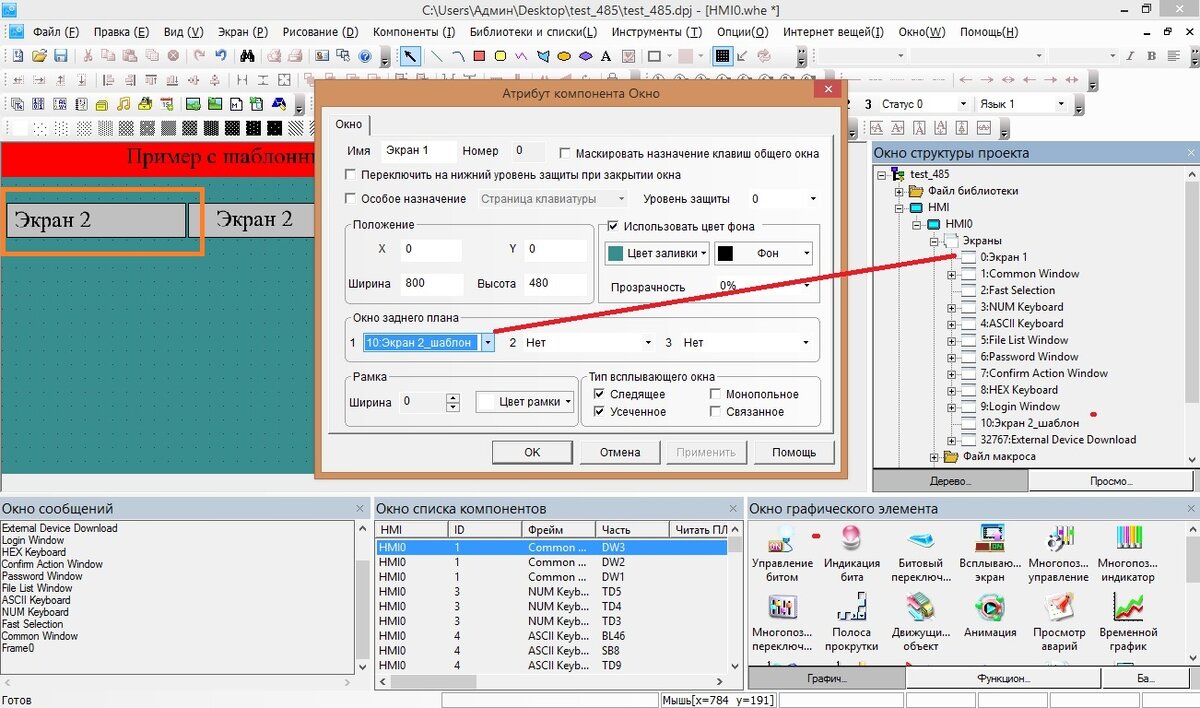Cut selection with the scissors icon

pos(88,56)
